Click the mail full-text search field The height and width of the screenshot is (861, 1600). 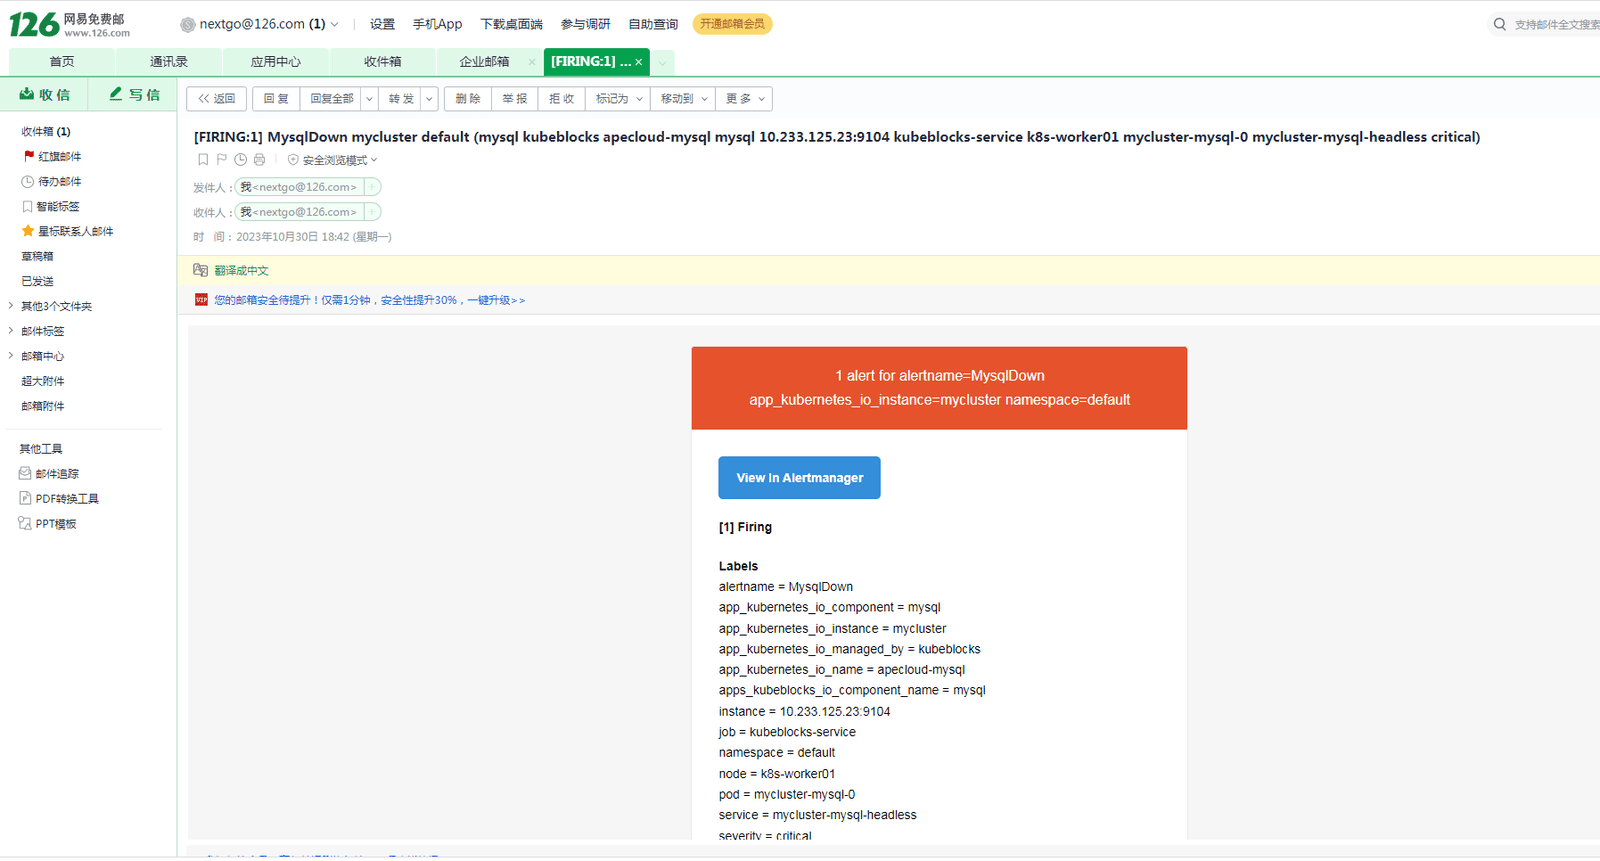[x=1556, y=24]
